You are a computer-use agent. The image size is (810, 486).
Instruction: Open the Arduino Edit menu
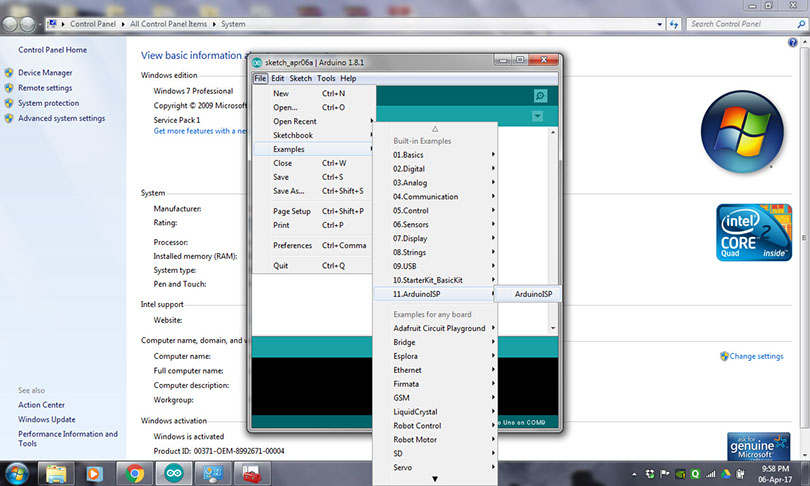click(x=277, y=79)
